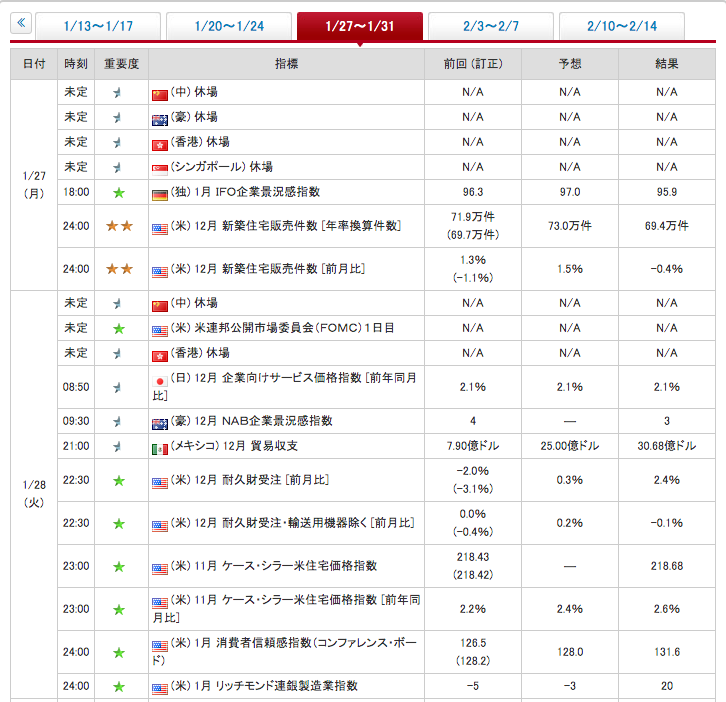Click the two orange stars for 年率換算件数 row
This screenshot has width=726, height=702.
click(x=119, y=226)
